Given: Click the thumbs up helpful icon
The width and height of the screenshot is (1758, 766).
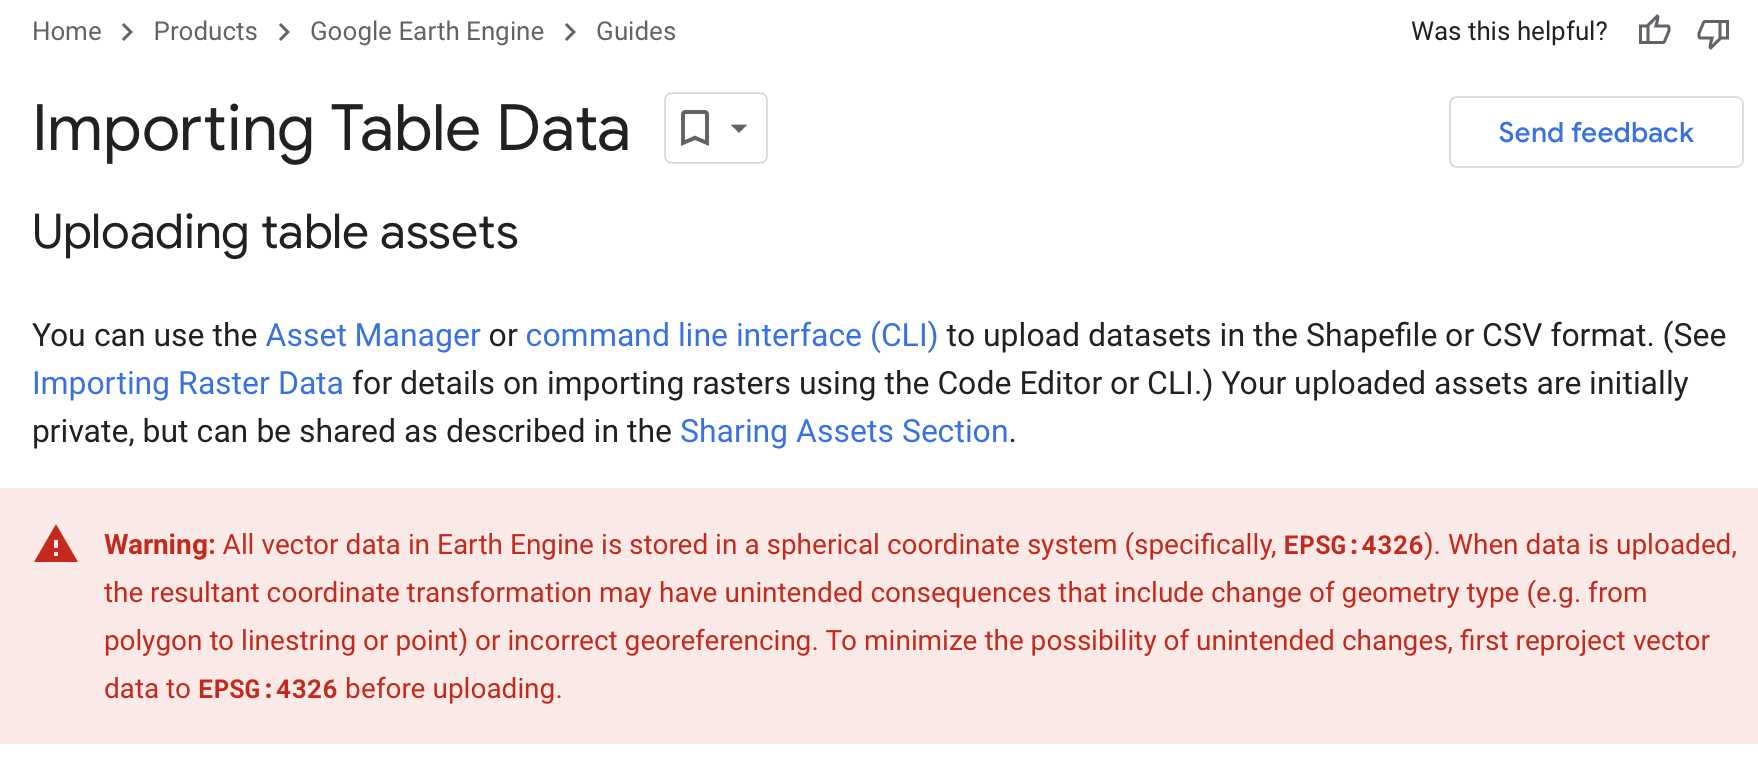Looking at the screenshot, I should pos(1654,32).
